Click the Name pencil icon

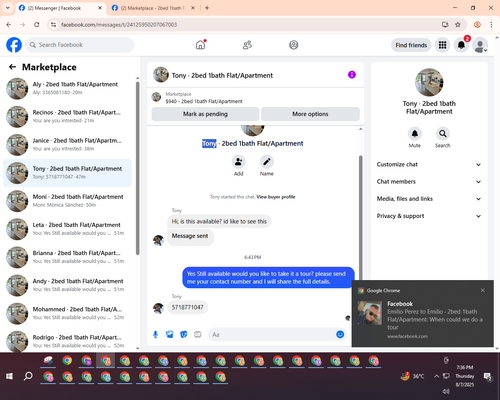pyautogui.click(x=267, y=162)
